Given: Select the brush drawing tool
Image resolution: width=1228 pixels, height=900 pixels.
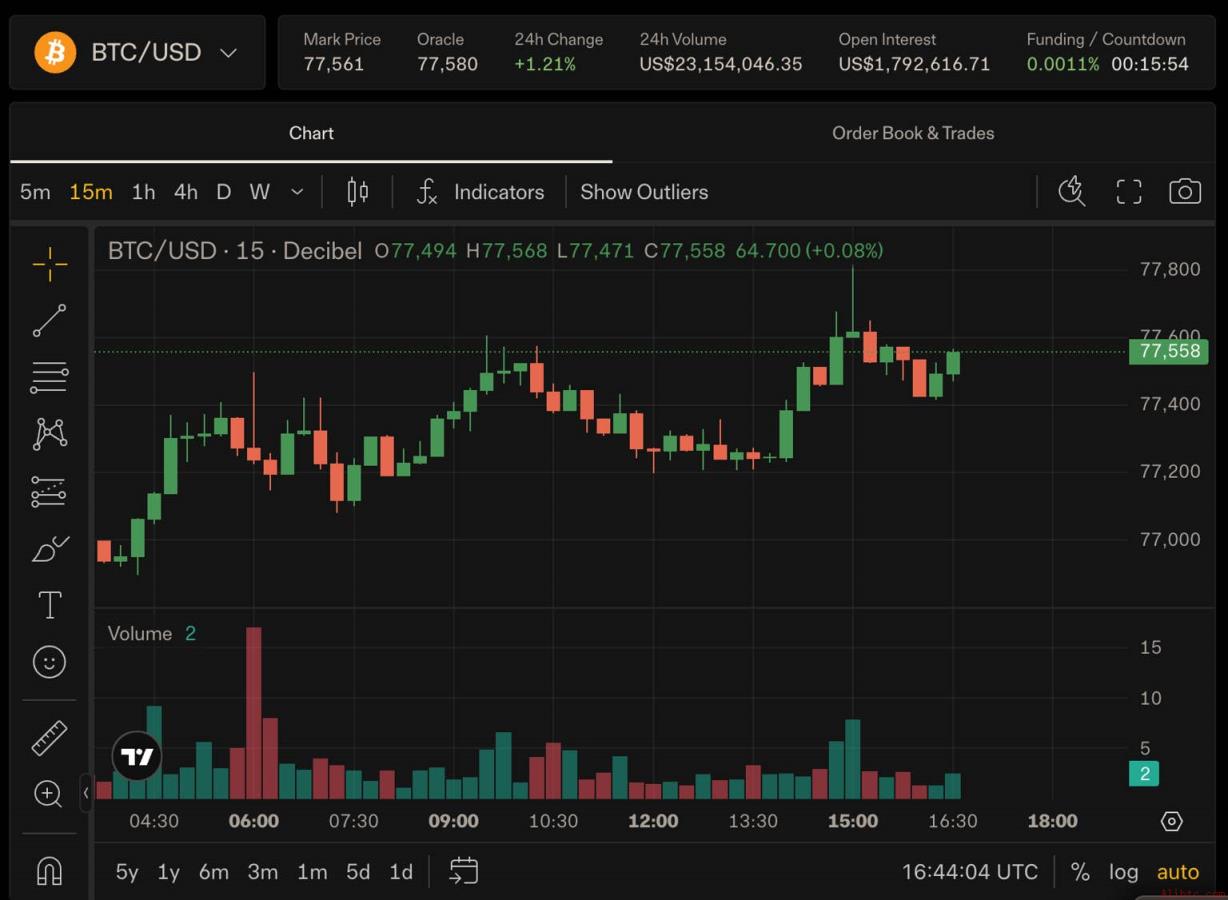Looking at the screenshot, I should click(49, 549).
